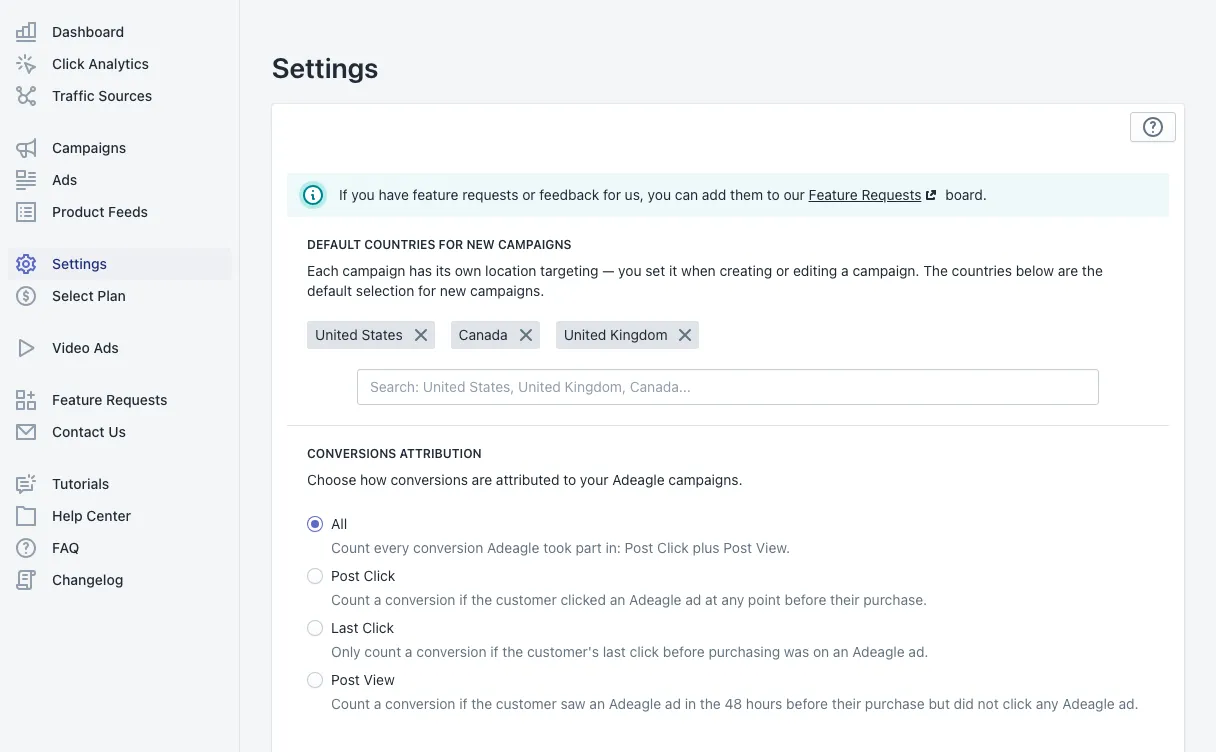This screenshot has height=752, width=1216.
Task: Click the Settings page heading
Action: [325, 68]
